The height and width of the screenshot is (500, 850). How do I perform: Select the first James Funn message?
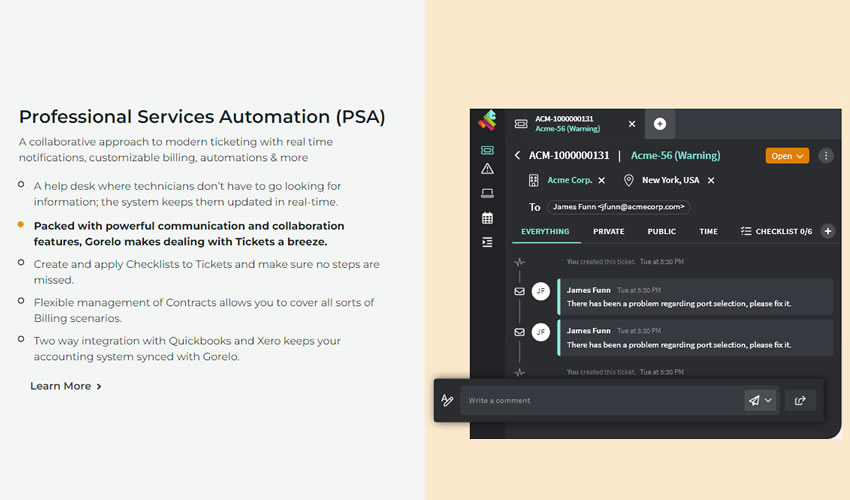coord(696,297)
